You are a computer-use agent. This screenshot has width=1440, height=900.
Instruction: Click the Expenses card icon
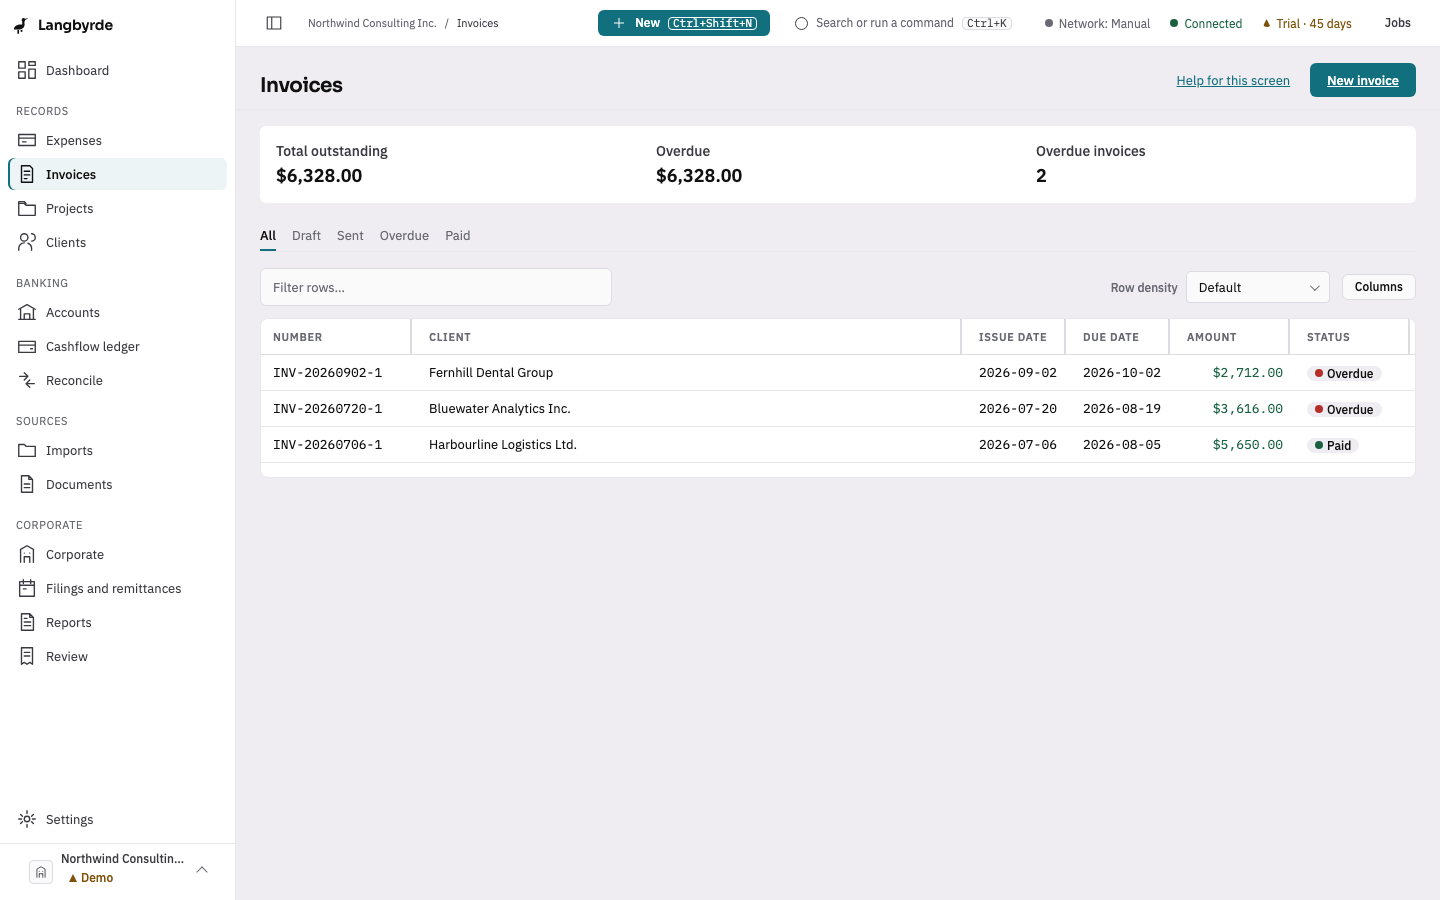click(x=27, y=140)
